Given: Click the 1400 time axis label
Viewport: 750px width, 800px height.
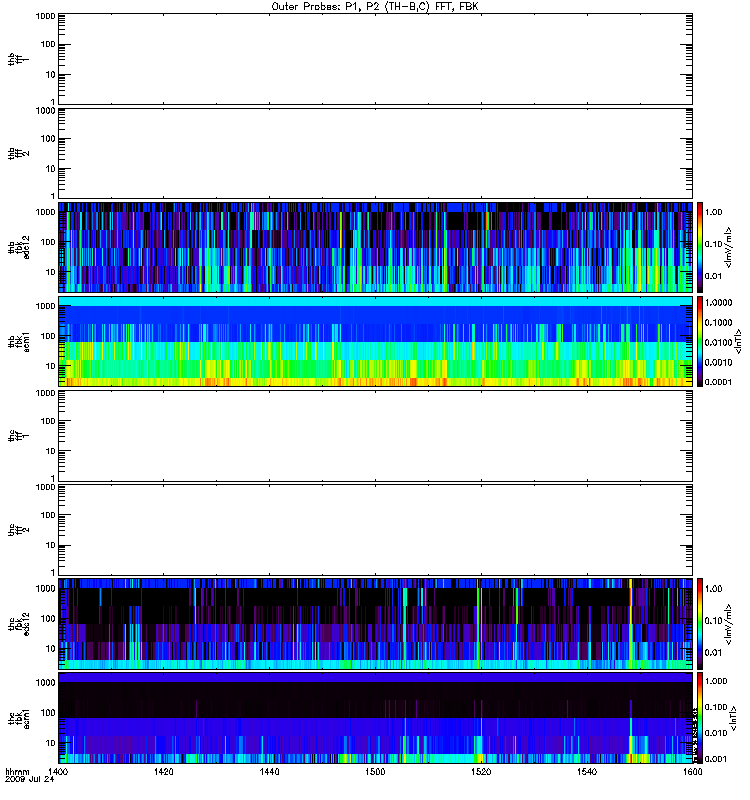Looking at the screenshot, I should click(57, 771).
